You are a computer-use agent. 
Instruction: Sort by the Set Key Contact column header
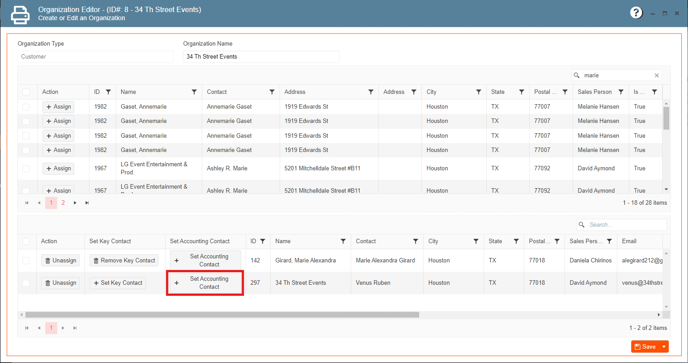110,241
